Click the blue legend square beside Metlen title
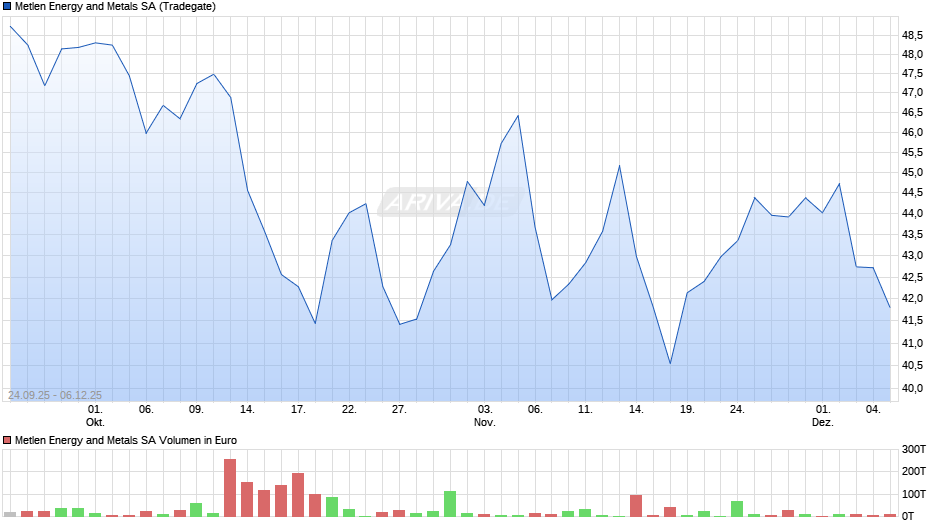The height and width of the screenshot is (526, 940). [7, 7]
